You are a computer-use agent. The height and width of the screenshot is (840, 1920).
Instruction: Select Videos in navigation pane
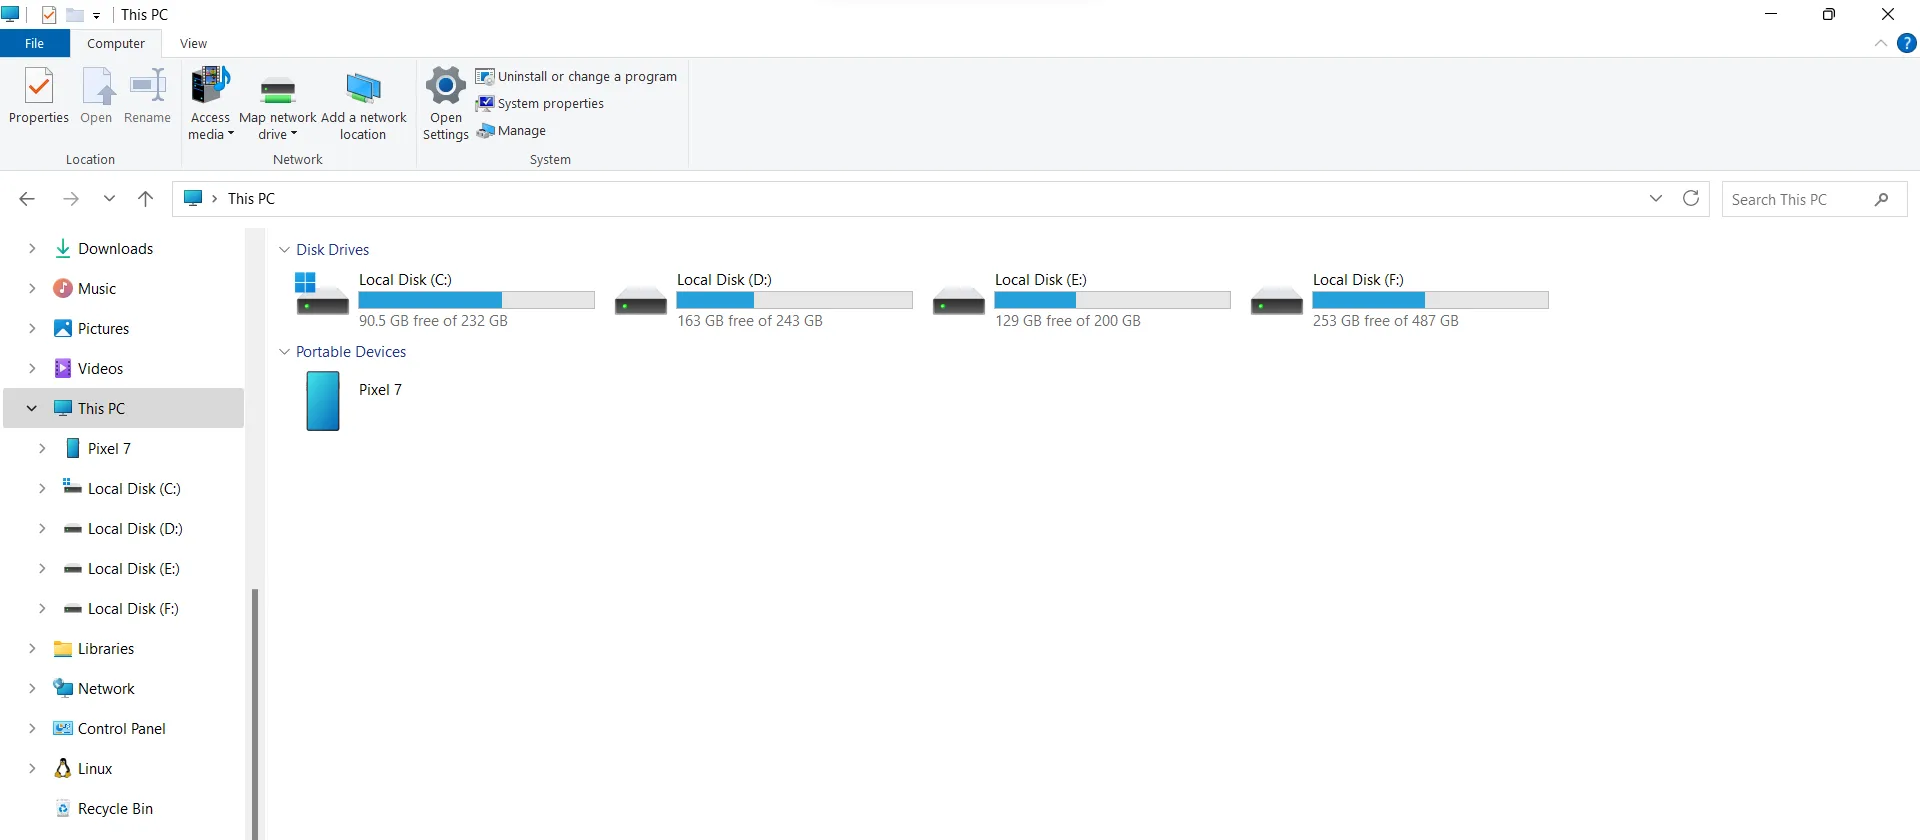89,368
